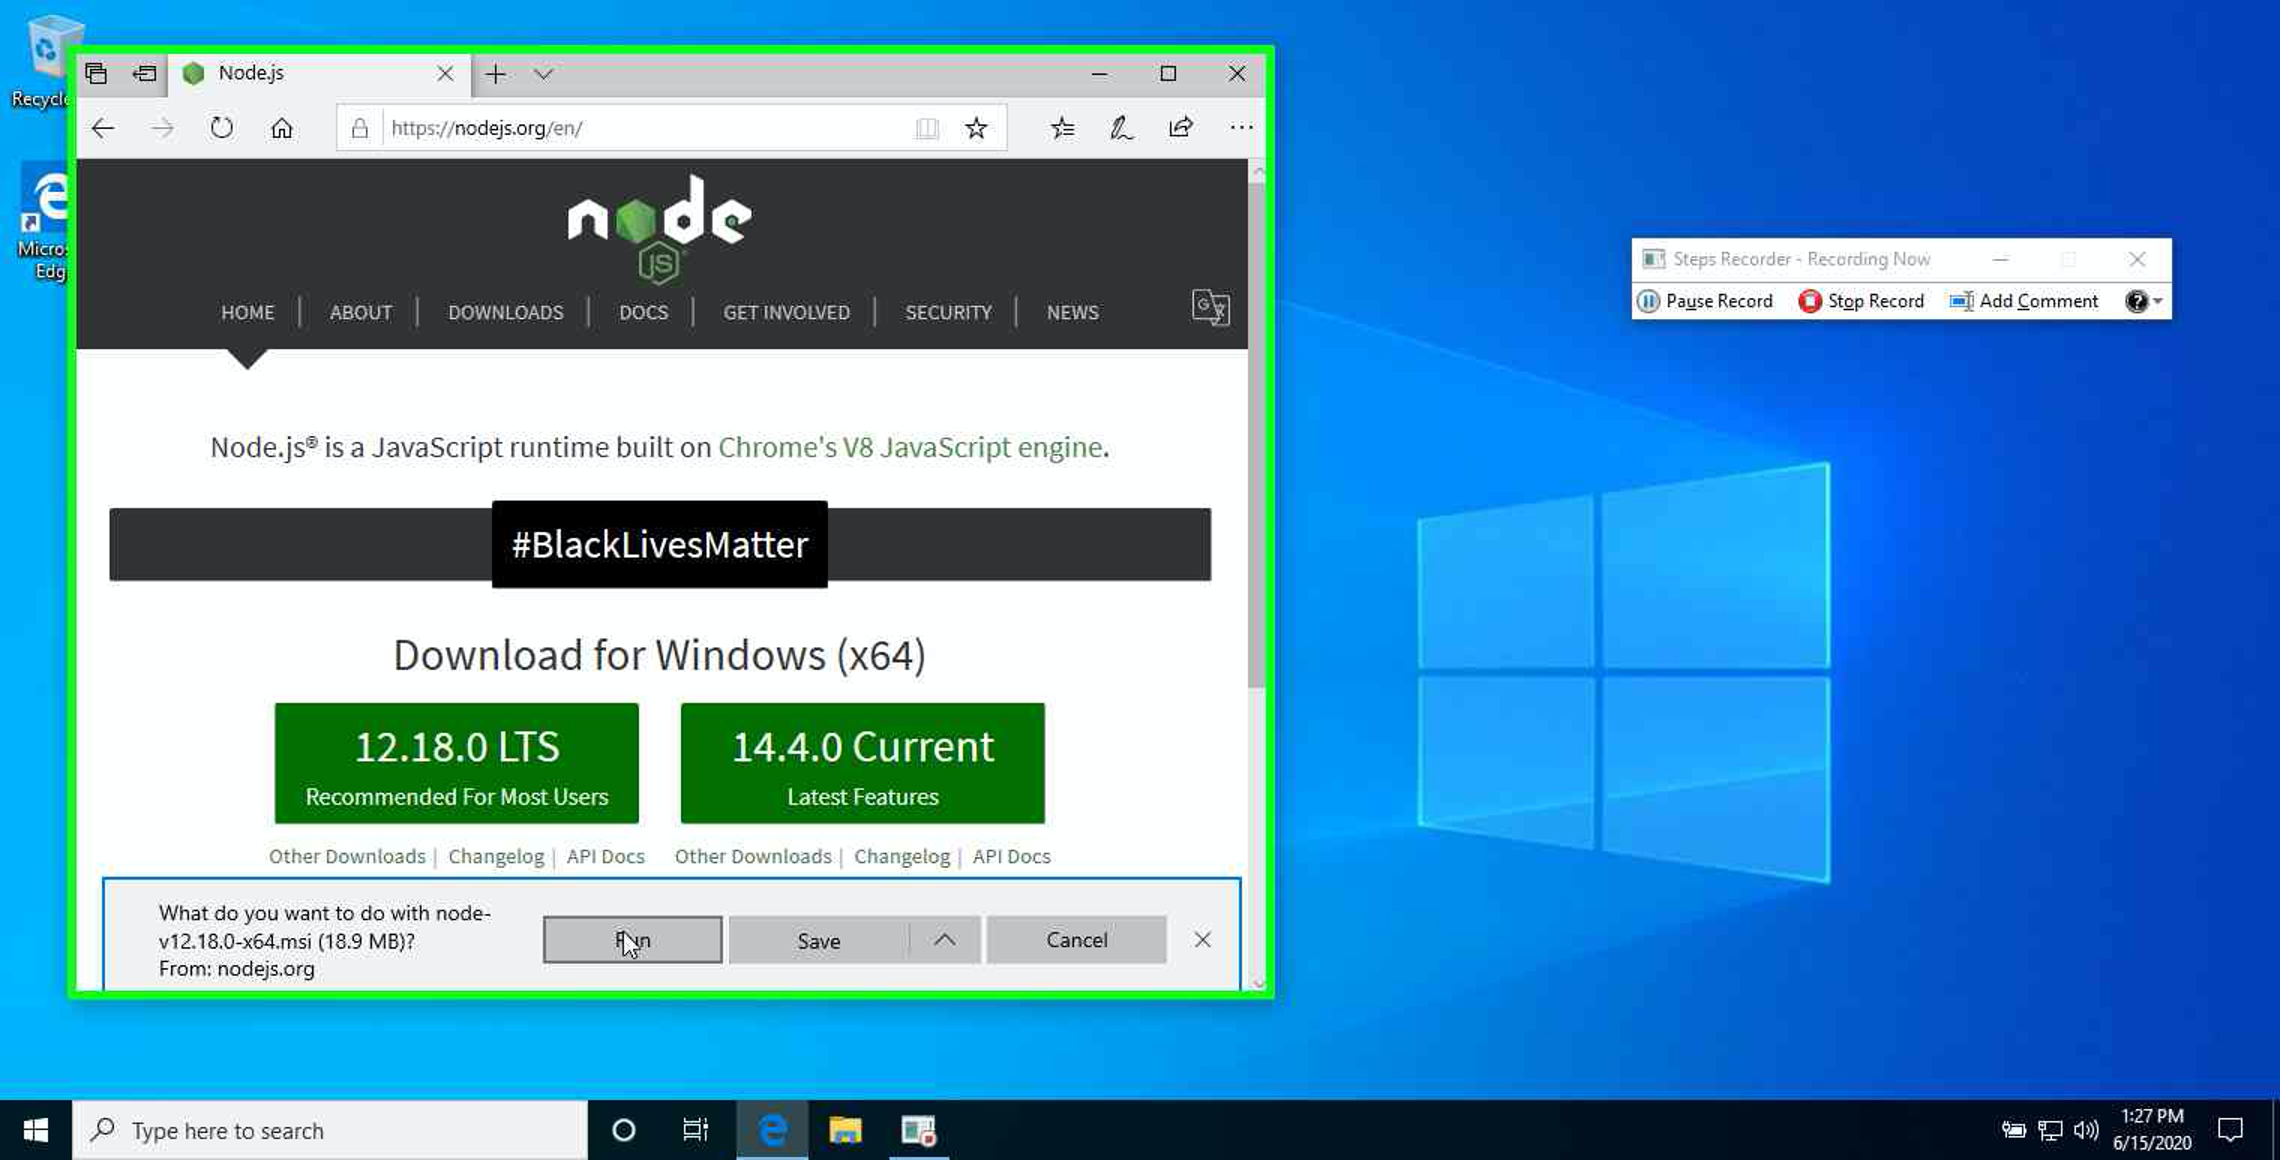Cancel the download prompt
The height and width of the screenshot is (1160, 2280).
point(1077,940)
